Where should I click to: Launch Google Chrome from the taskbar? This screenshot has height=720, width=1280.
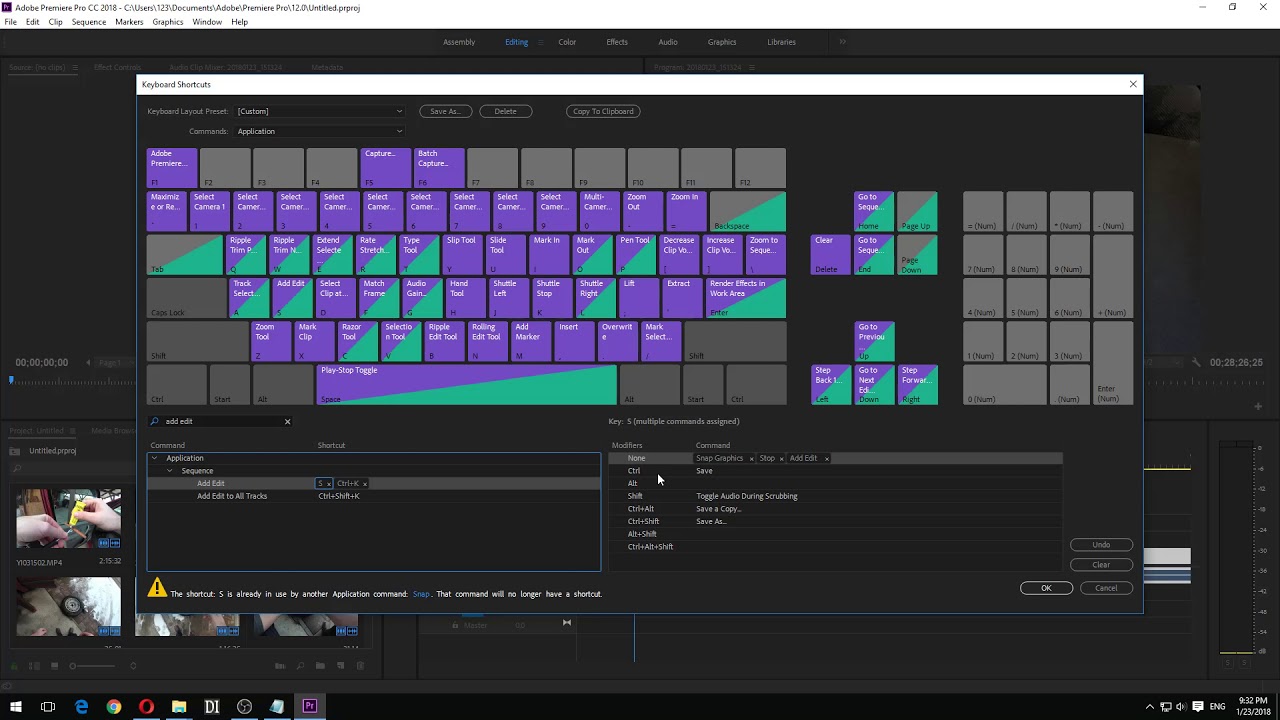tap(114, 706)
